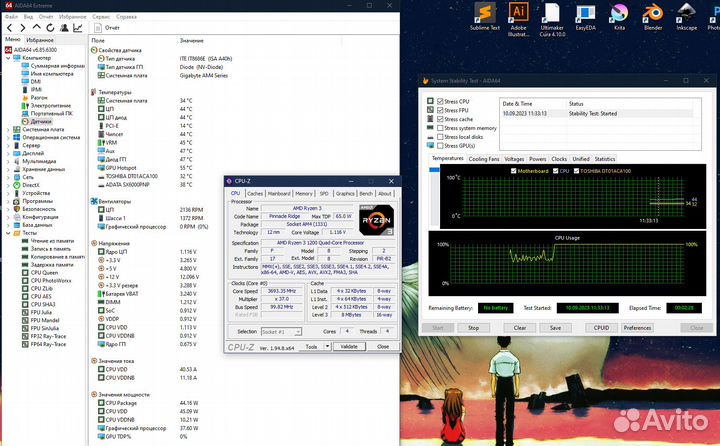Viewport: 720px width, 446px height.
Task: Click Stop button in Stability Test
Action: 473,328
